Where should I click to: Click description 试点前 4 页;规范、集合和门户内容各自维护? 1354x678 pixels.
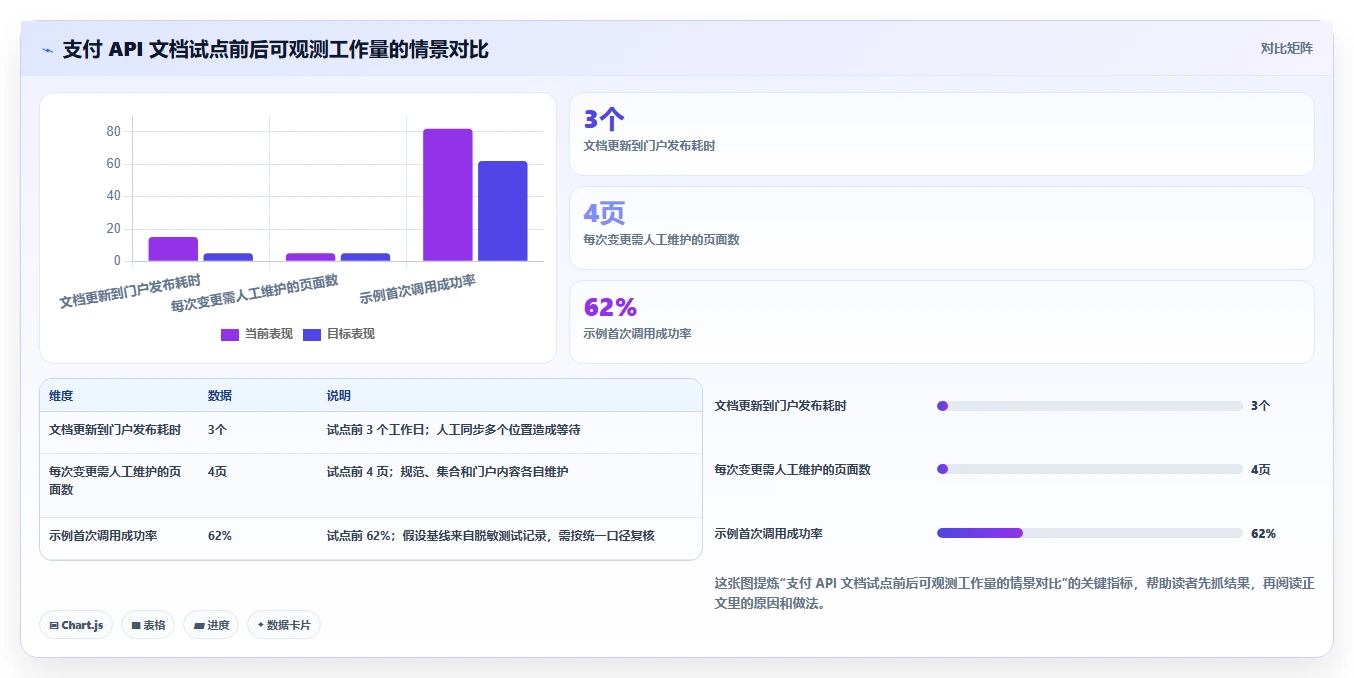[x=447, y=472]
